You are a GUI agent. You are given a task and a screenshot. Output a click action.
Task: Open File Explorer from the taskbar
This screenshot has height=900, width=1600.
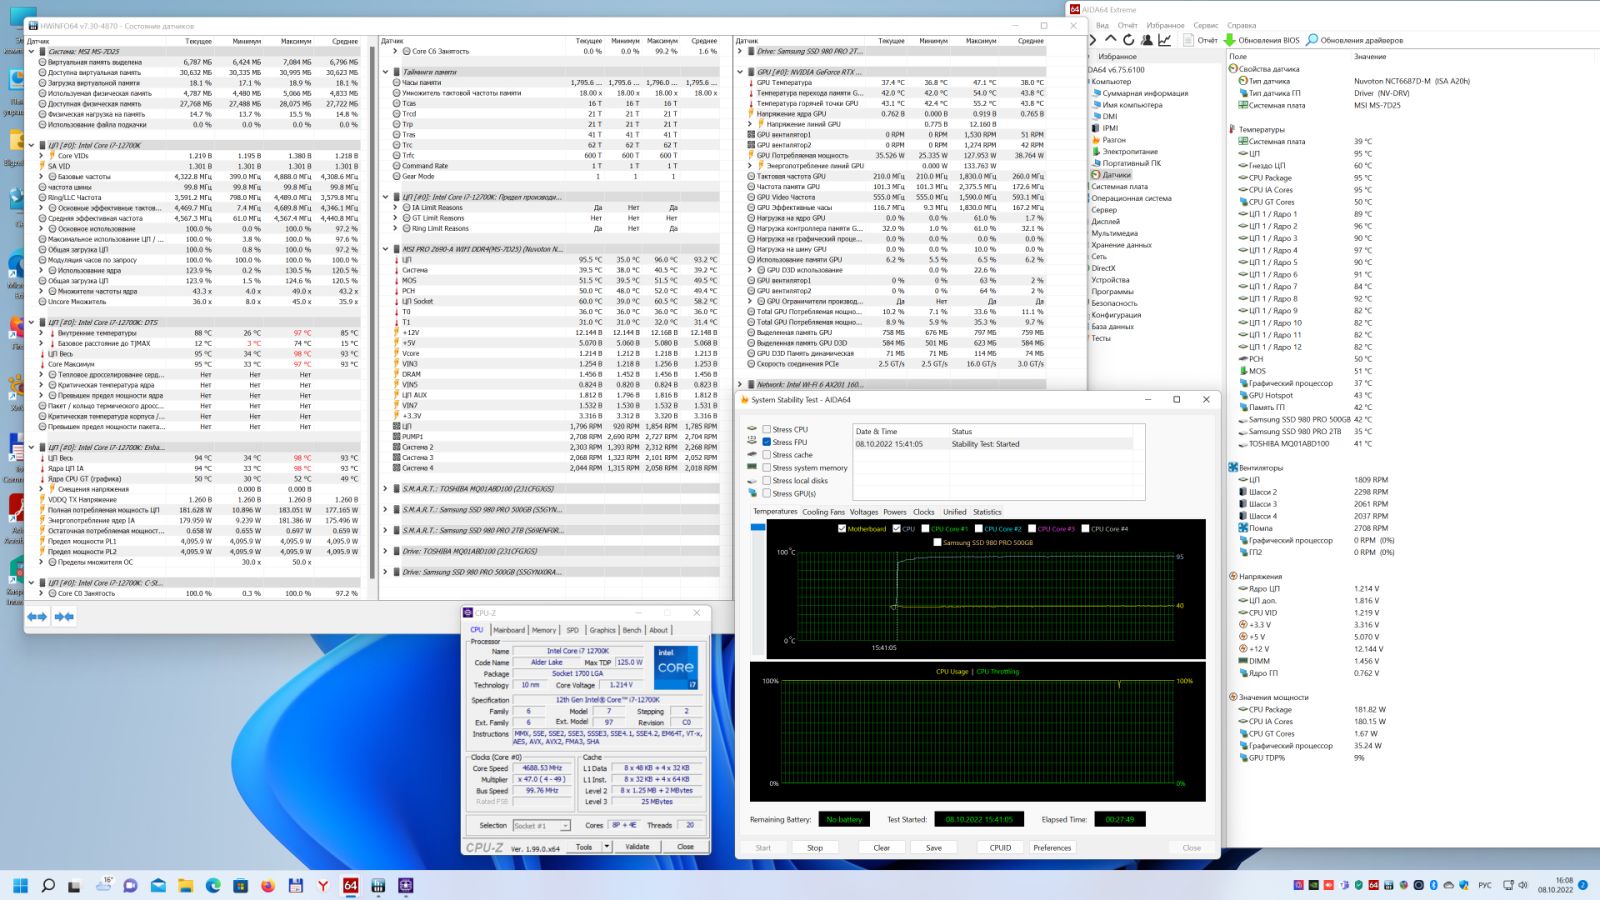tap(185, 886)
